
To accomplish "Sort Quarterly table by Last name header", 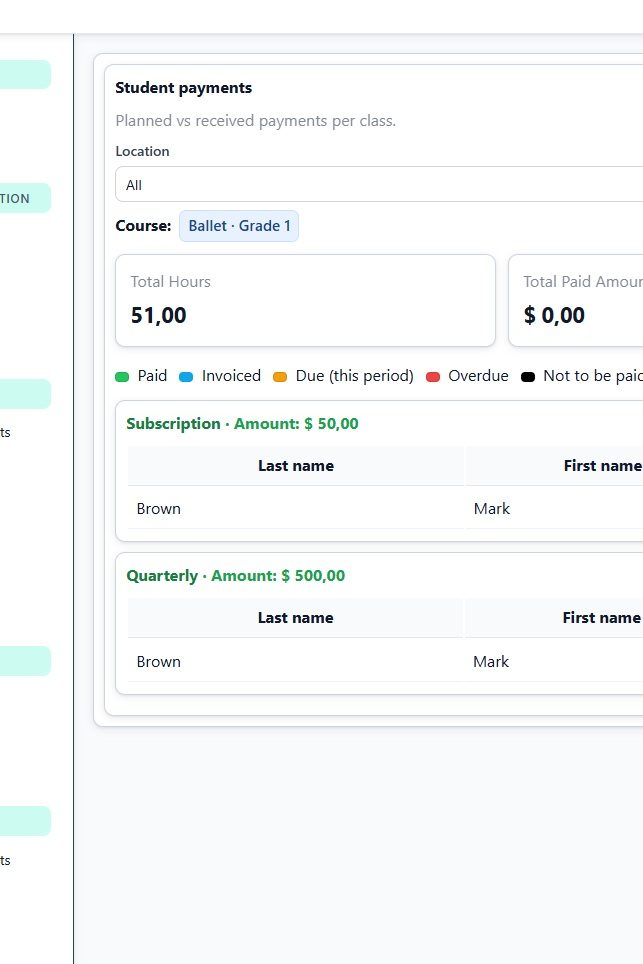I will [296, 618].
